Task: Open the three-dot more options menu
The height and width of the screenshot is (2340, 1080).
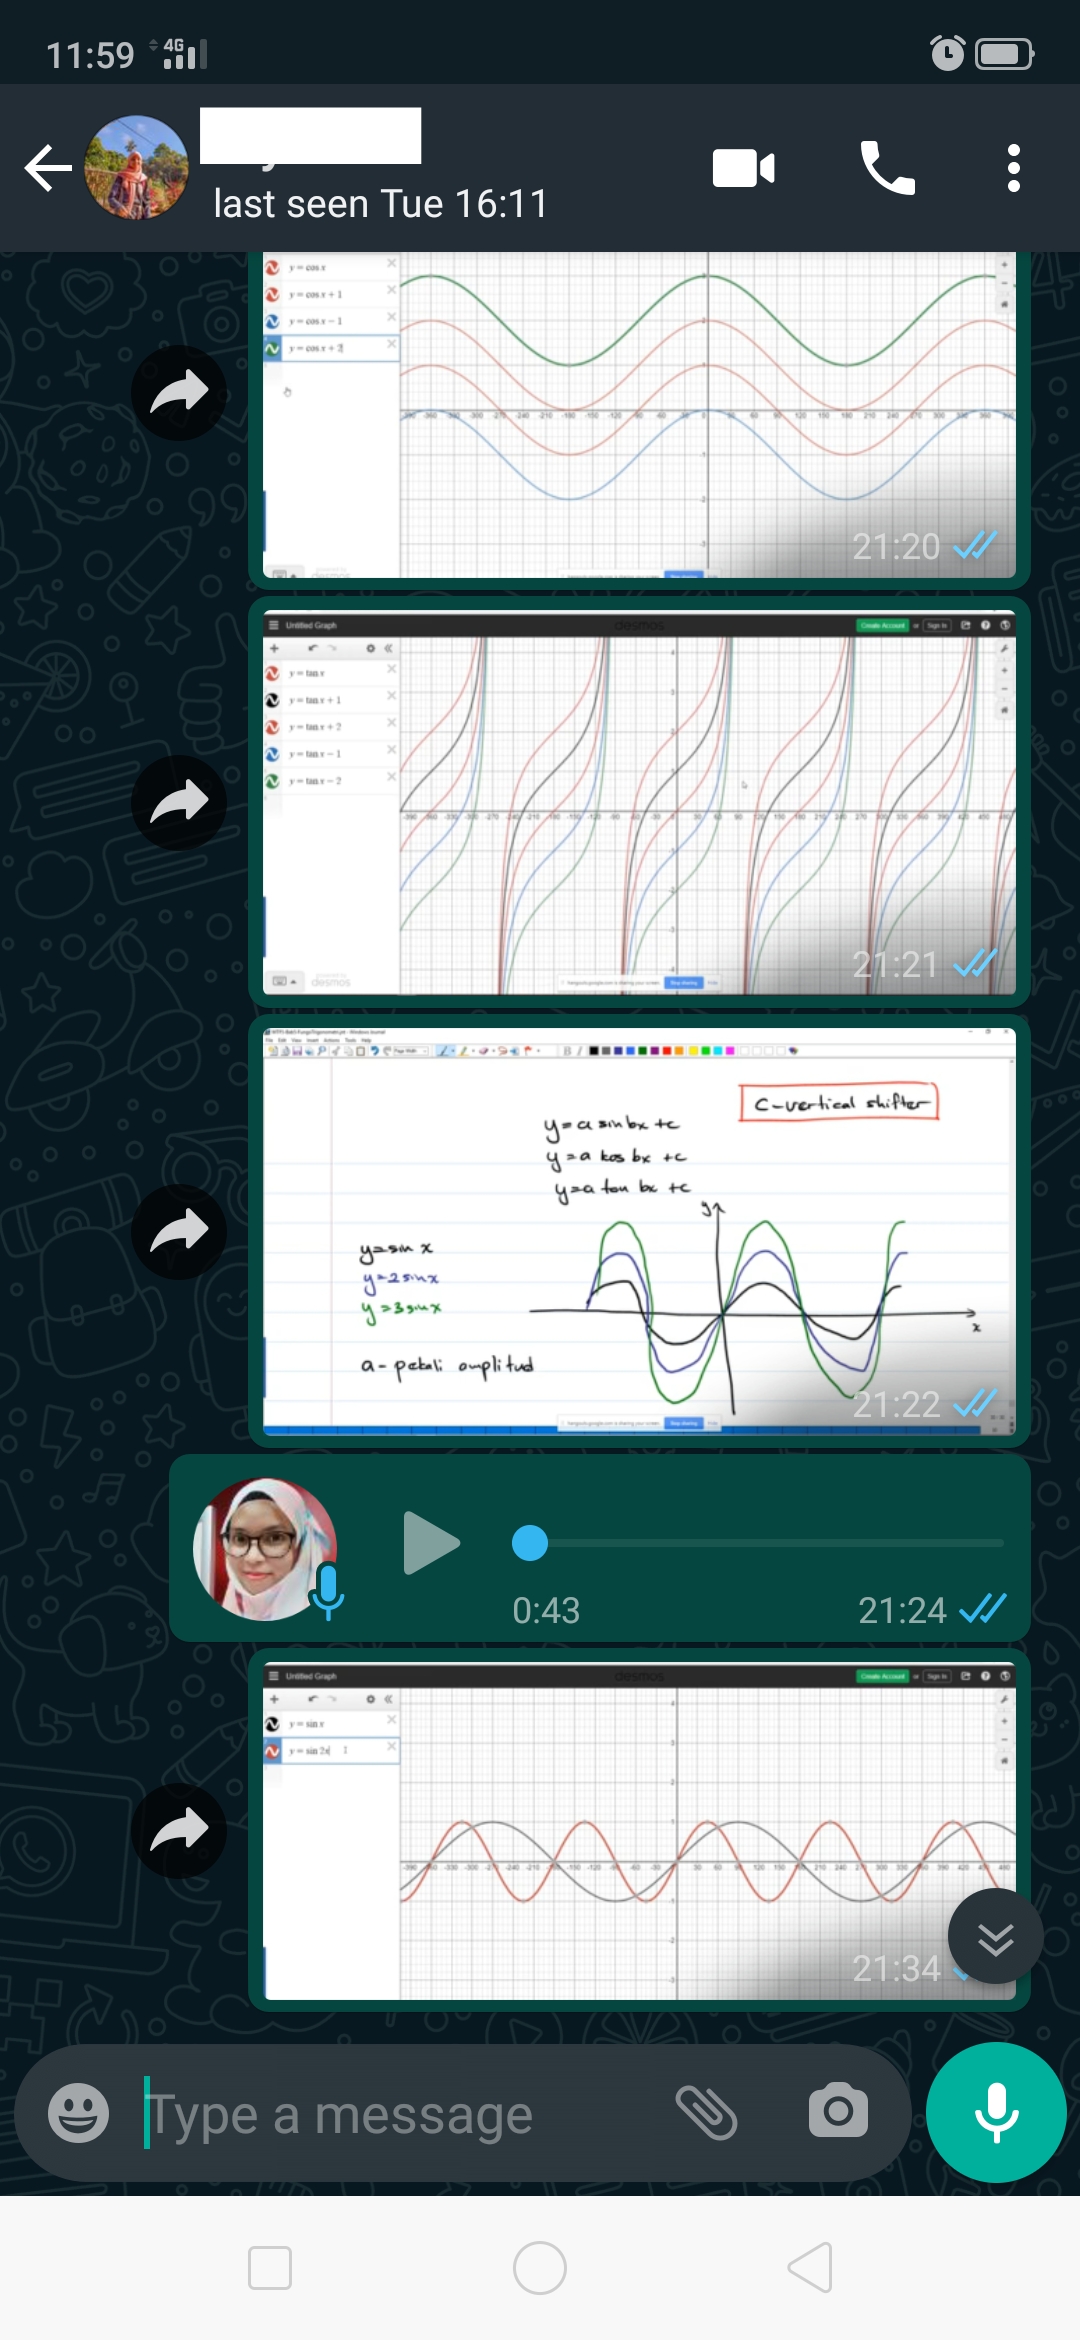Action: coord(1013,168)
